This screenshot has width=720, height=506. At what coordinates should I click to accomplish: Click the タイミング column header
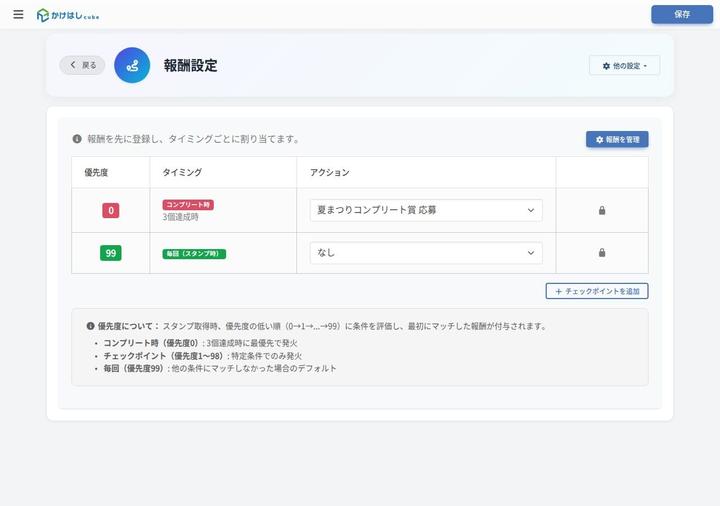[x=182, y=173]
